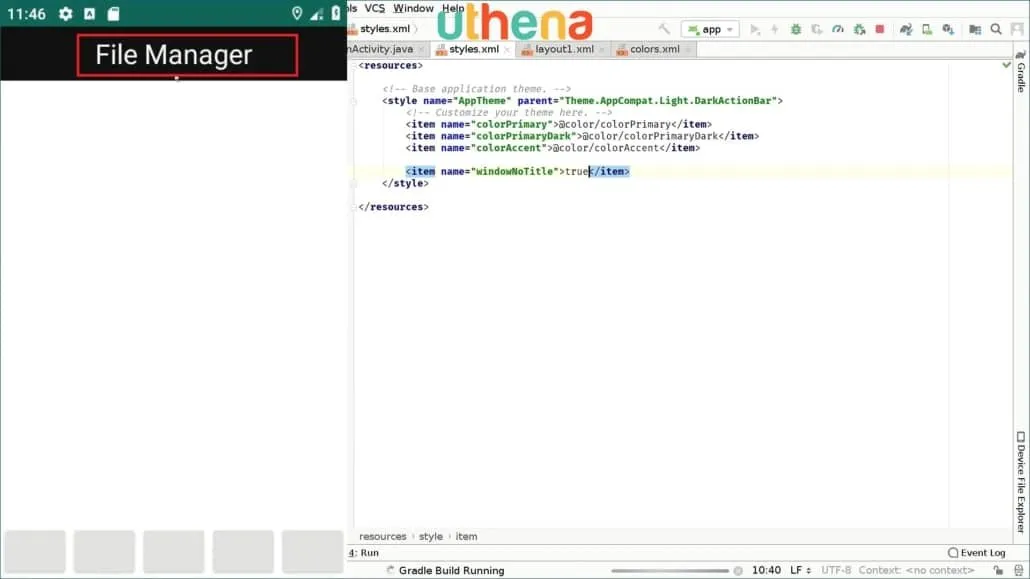This screenshot has width=1030, height=579.
Task: Click the settings gear in emulator status bar
Action: click(65, 14)
